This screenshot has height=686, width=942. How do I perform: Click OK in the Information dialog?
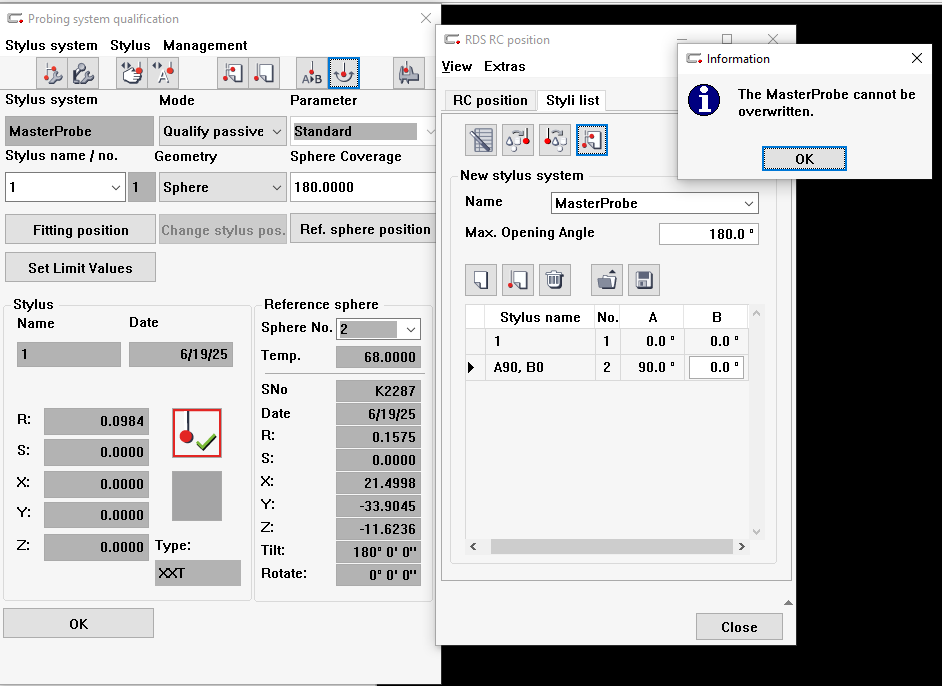(804, 159)
